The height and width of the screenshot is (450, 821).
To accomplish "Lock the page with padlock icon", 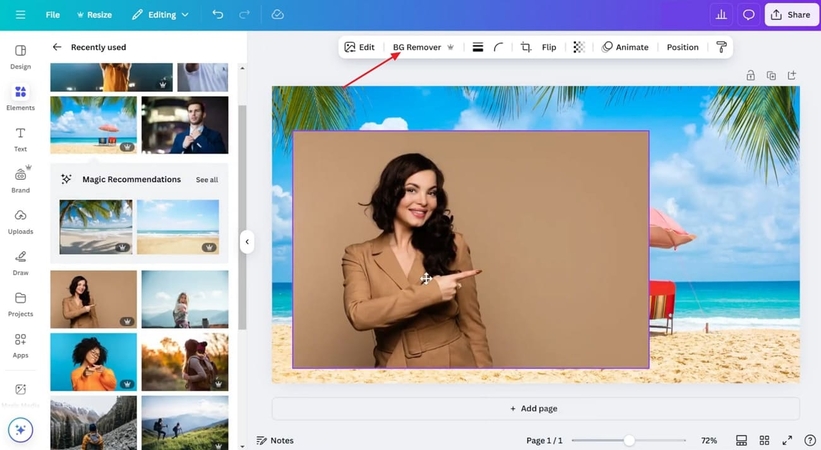I will coord(750,75).
